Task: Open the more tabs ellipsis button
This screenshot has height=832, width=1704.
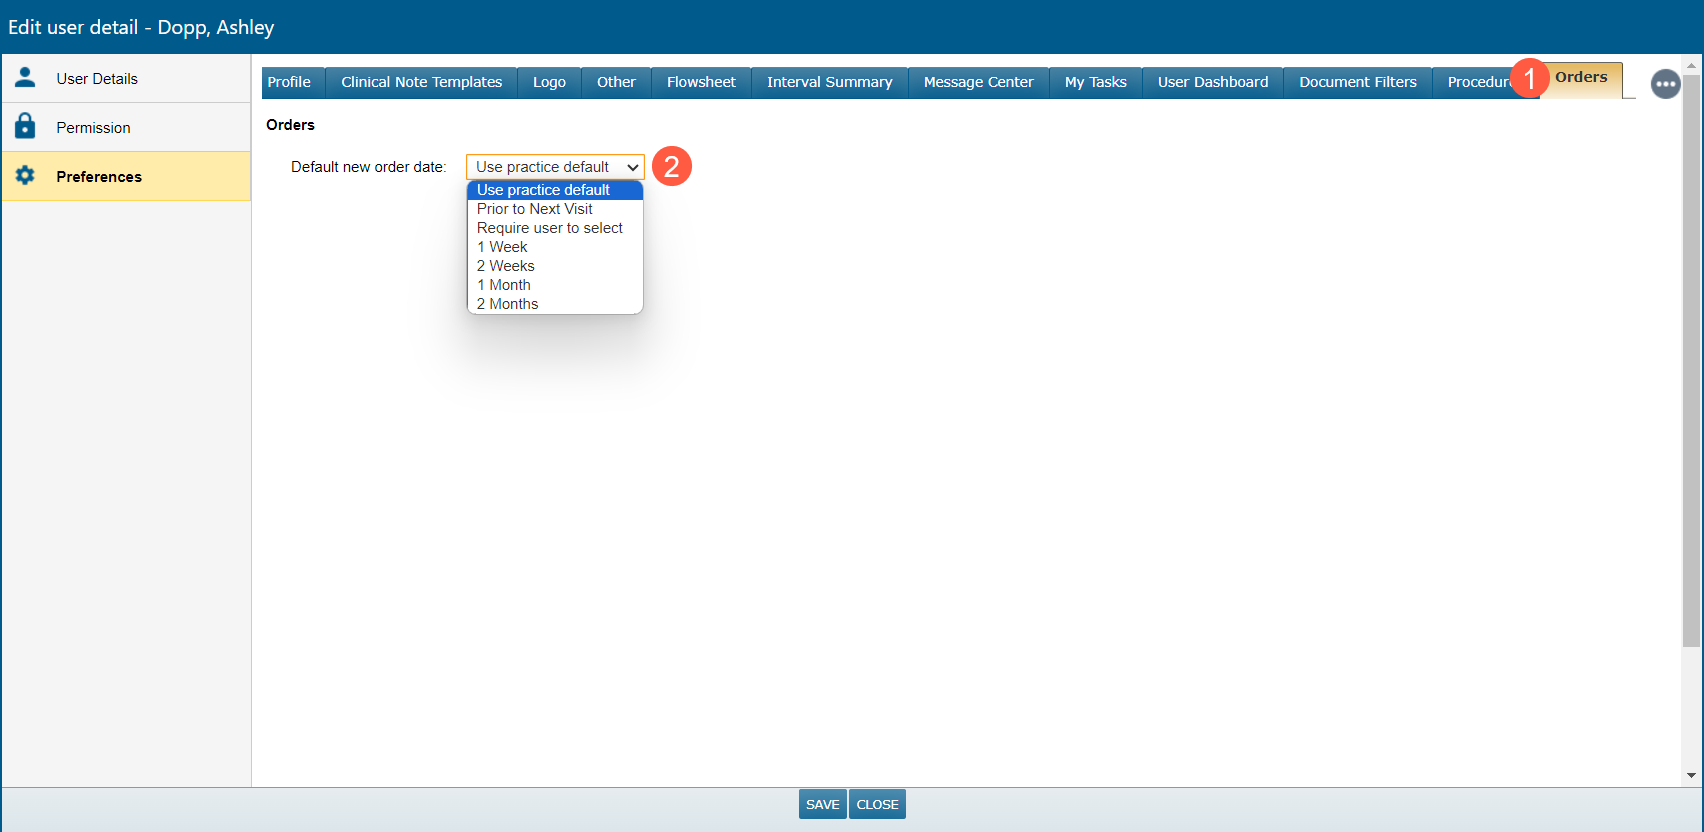Action: tap(1665, 84)
